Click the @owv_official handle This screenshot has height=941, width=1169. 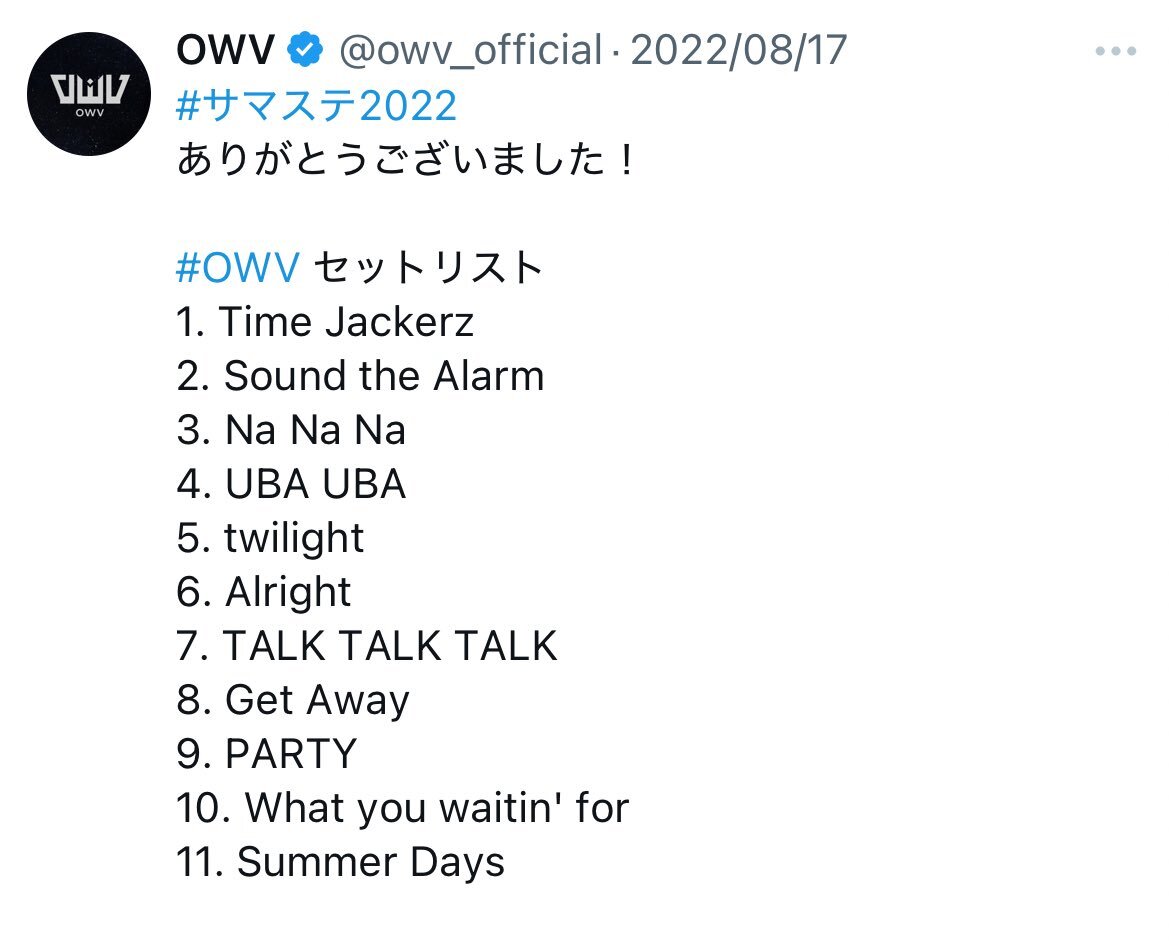[470, 50]
